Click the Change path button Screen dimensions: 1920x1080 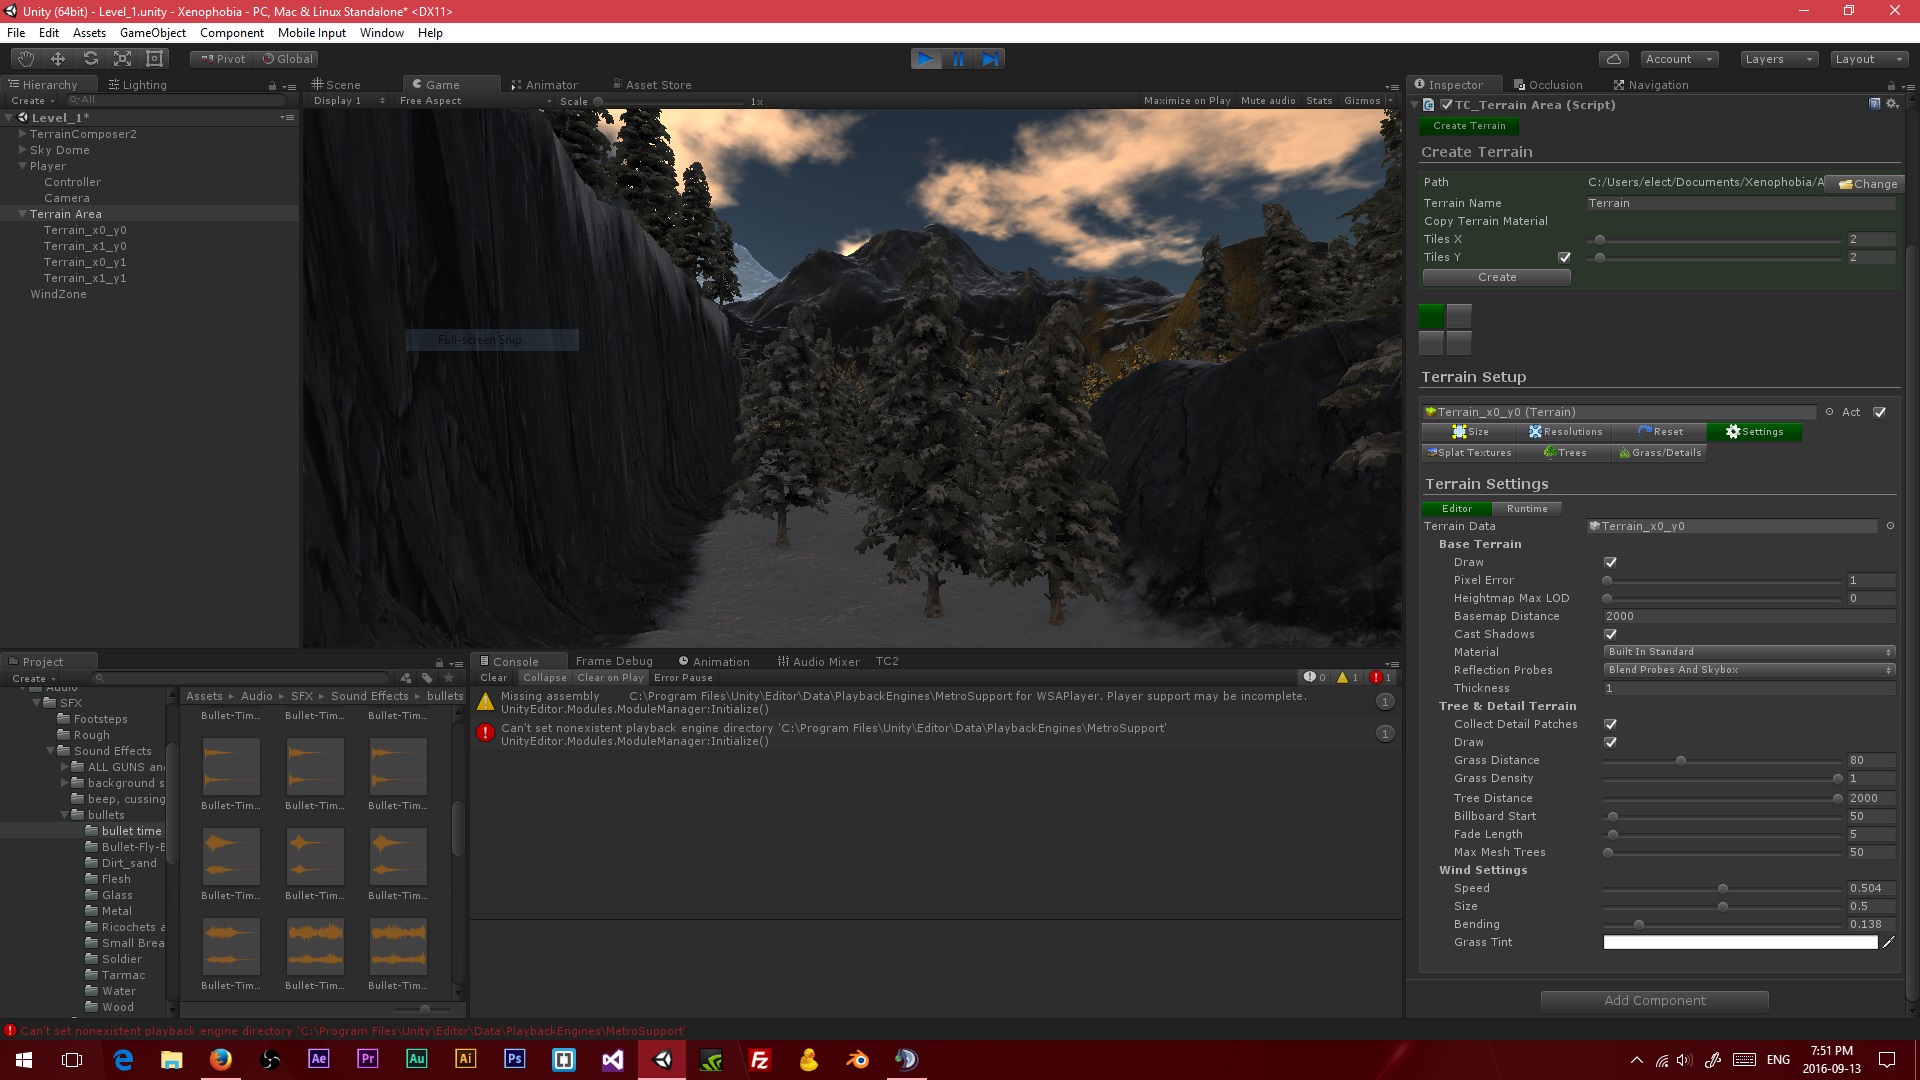(1867, 184)
